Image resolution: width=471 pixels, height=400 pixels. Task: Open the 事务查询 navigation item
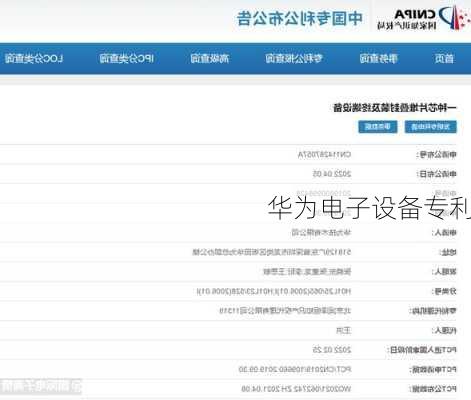[x=379, y=59]
